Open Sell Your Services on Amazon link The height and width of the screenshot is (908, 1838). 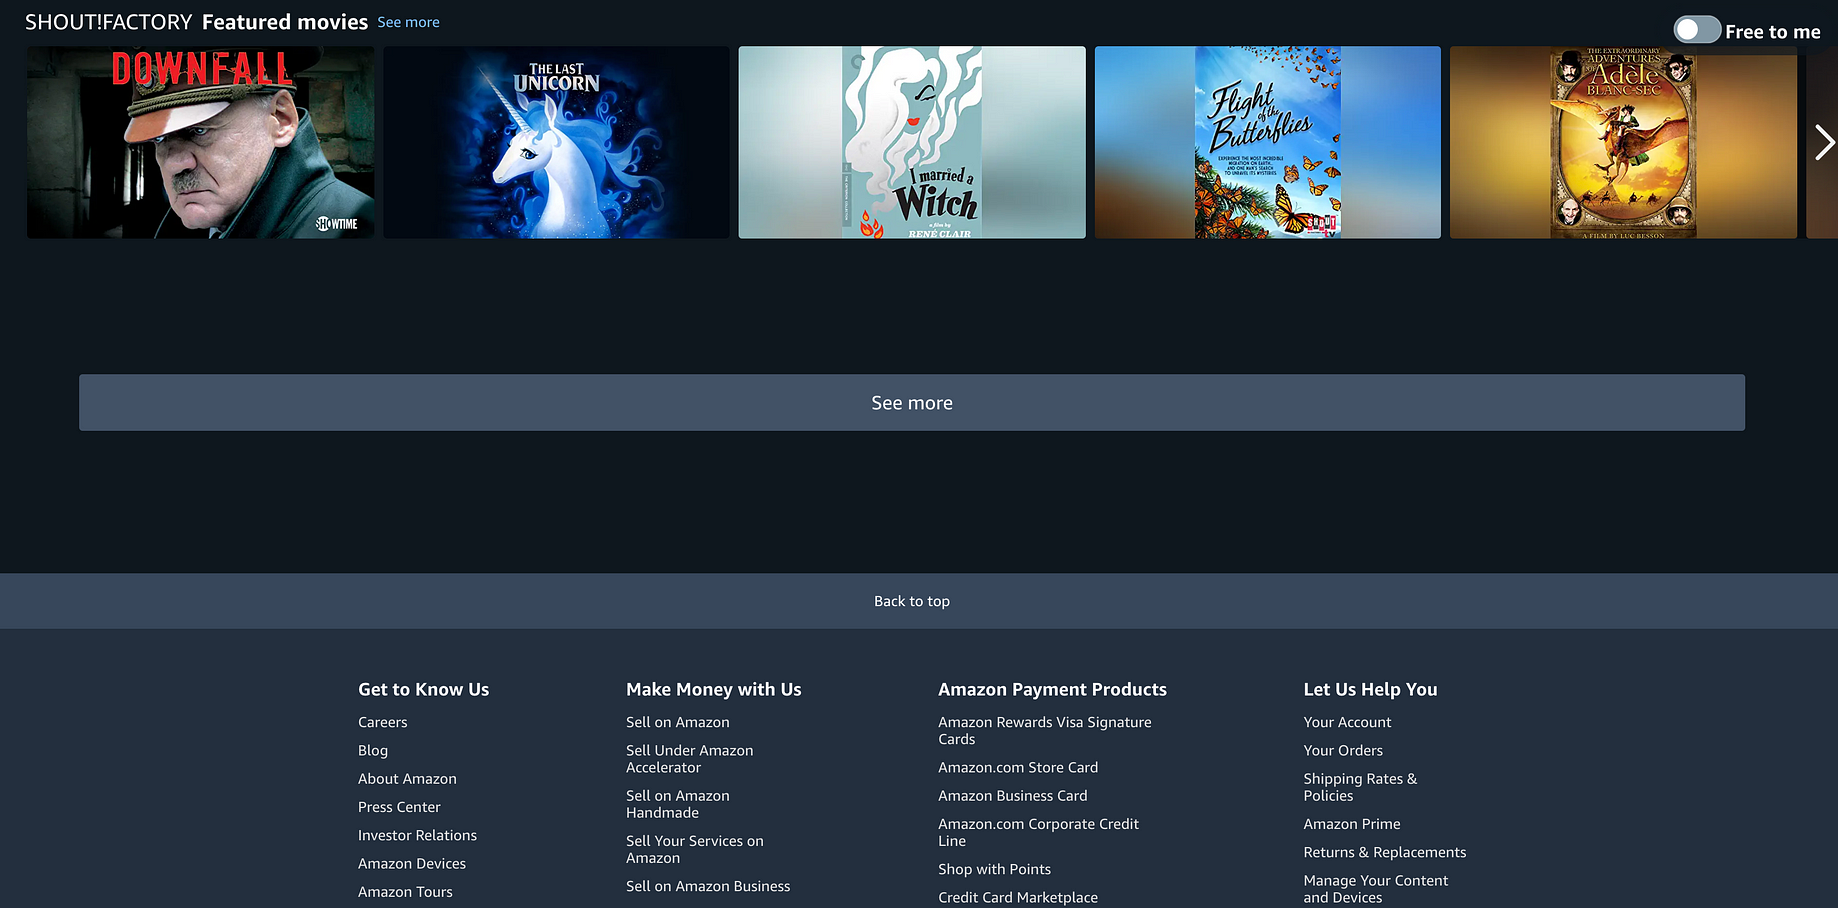[695, 849]
